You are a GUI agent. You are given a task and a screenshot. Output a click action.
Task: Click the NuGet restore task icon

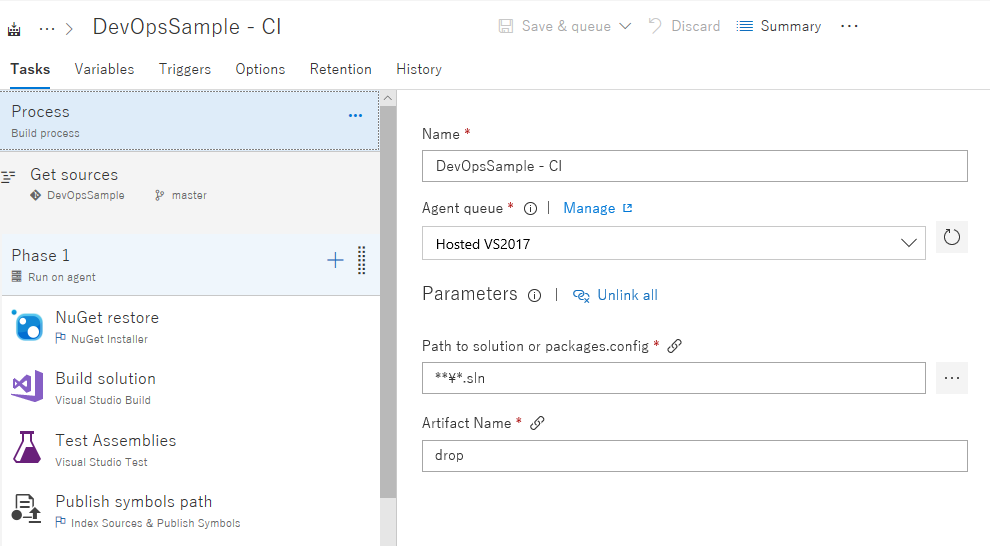tap(28, 326)
